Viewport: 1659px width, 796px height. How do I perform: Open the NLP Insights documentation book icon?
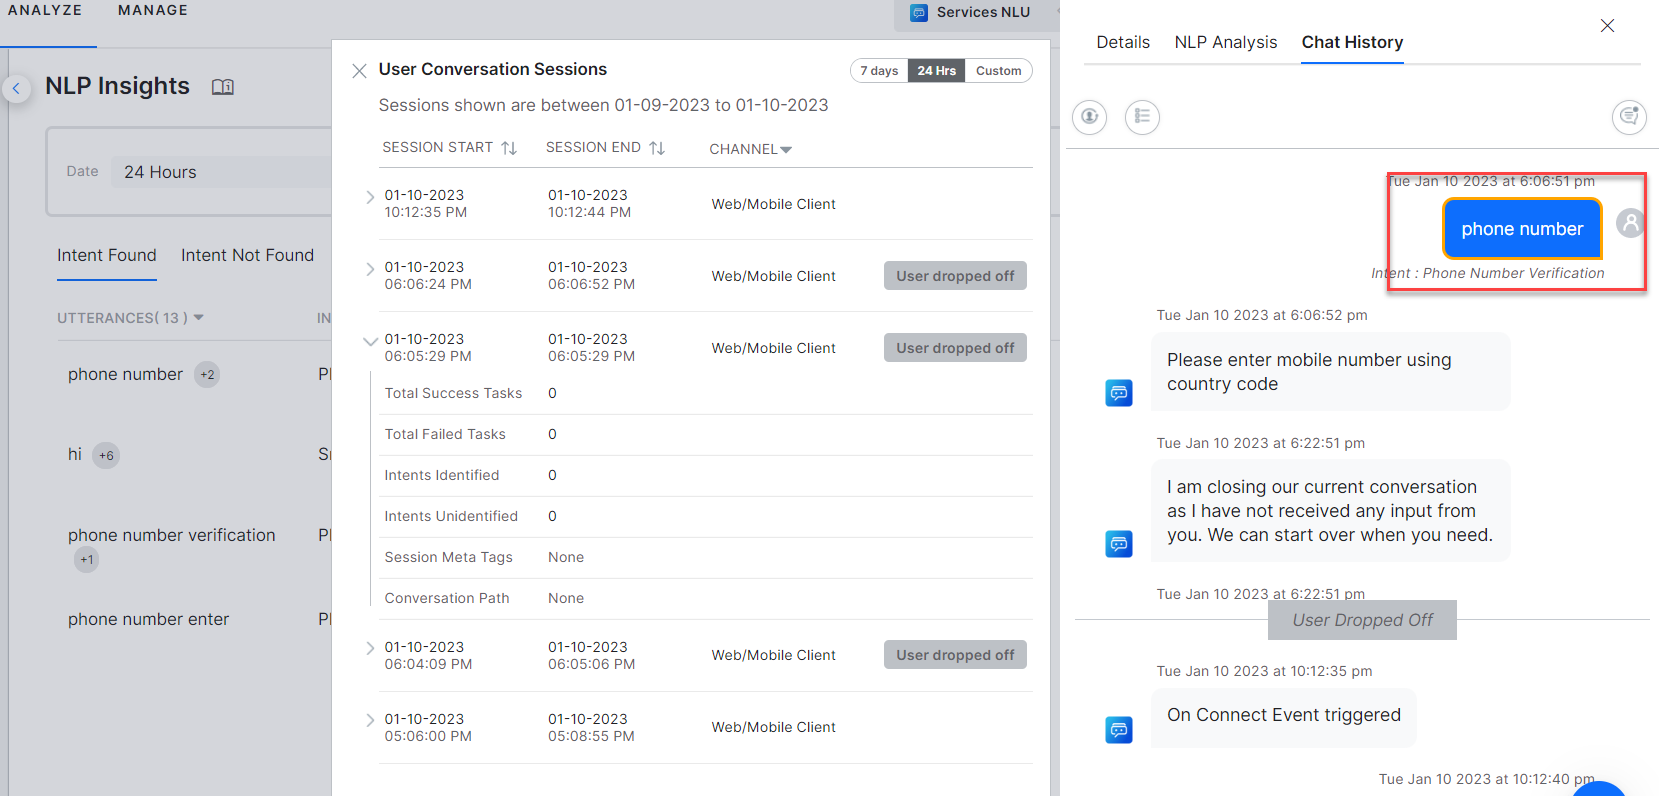tap(223, 87)
